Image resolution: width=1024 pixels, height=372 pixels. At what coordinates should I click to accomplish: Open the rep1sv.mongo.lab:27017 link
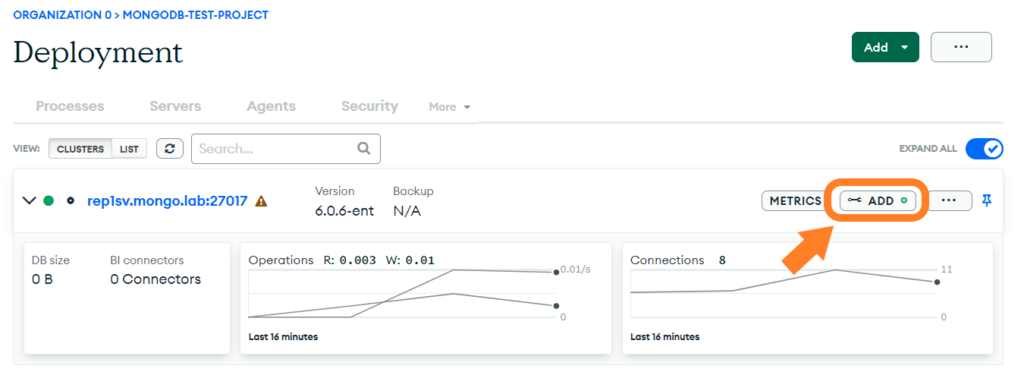(x=167, y=201)
